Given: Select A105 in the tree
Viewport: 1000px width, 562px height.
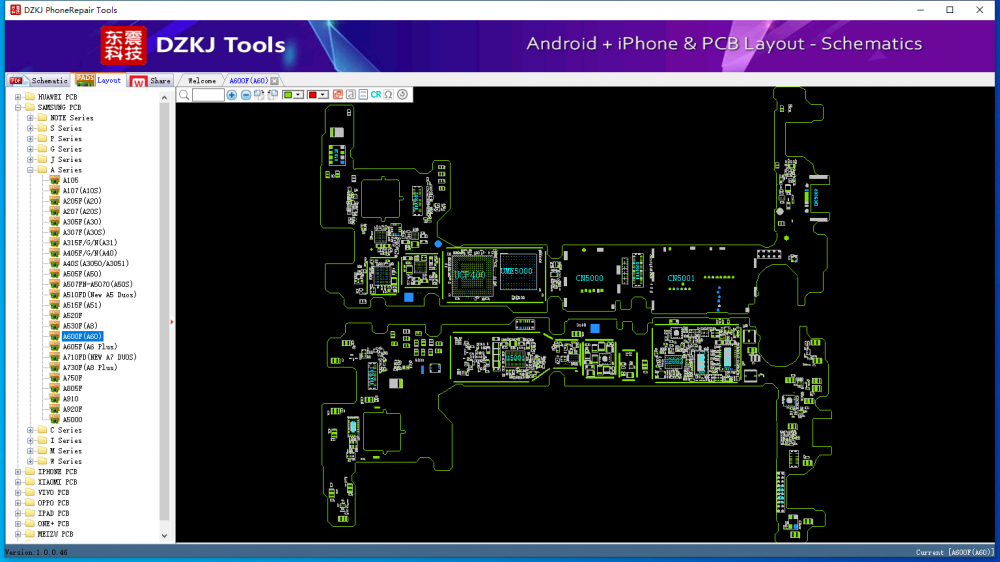Looking at the screenshot, I should tap(70, 181).
